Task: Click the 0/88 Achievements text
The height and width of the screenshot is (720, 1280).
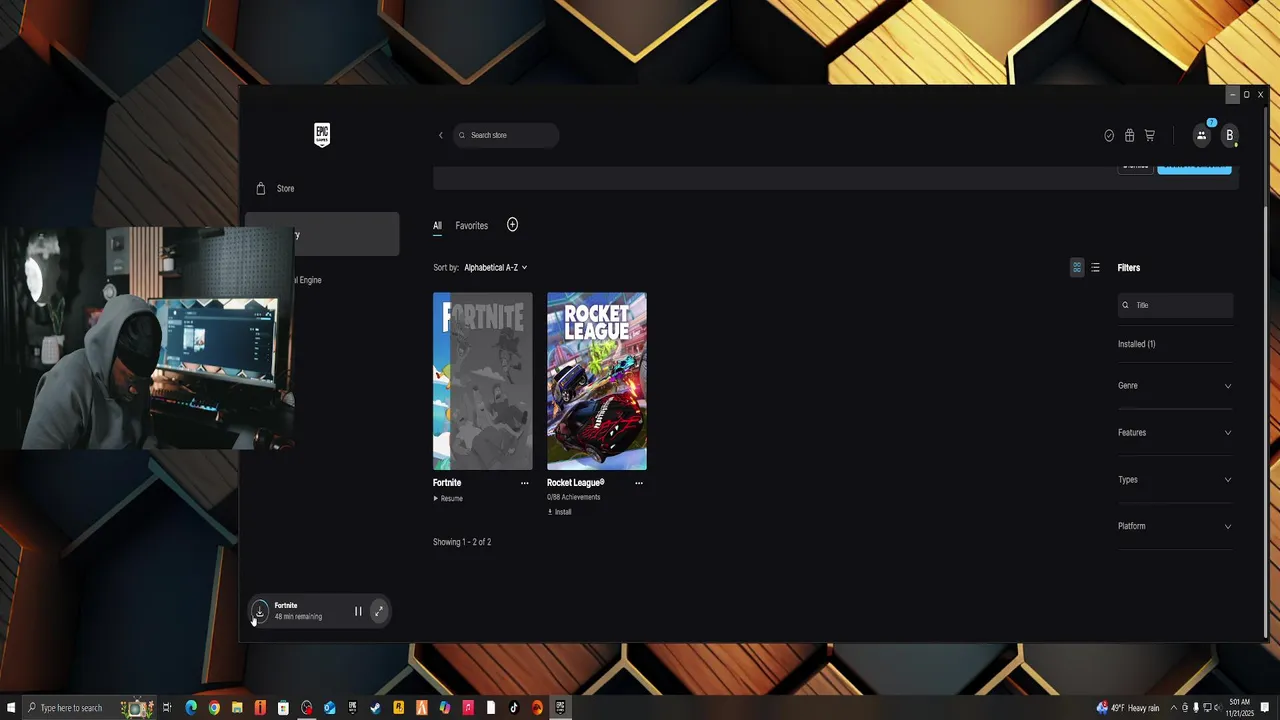Action: [574, 497]
